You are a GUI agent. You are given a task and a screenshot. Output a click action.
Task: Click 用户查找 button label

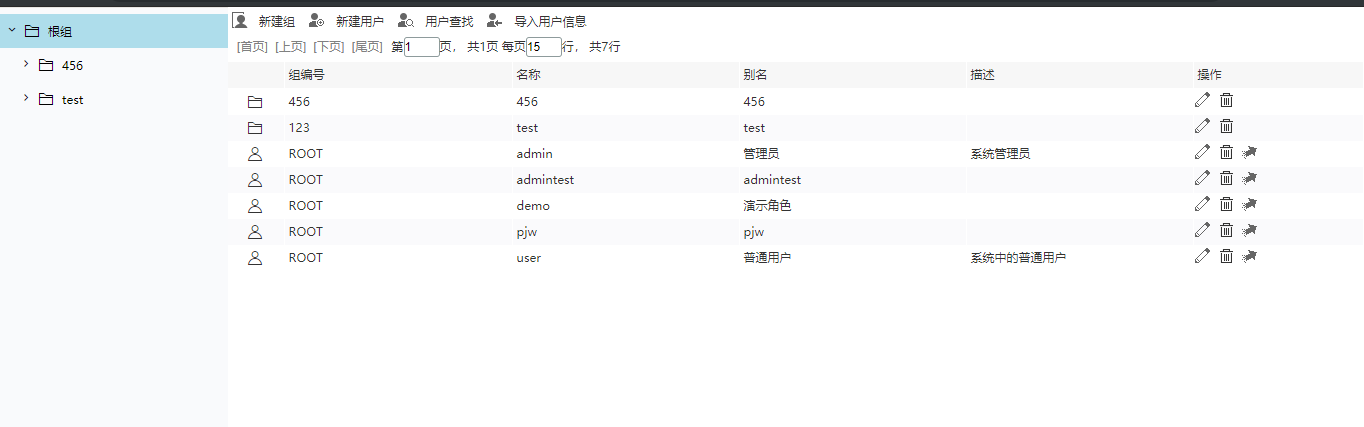coord(449,21)
